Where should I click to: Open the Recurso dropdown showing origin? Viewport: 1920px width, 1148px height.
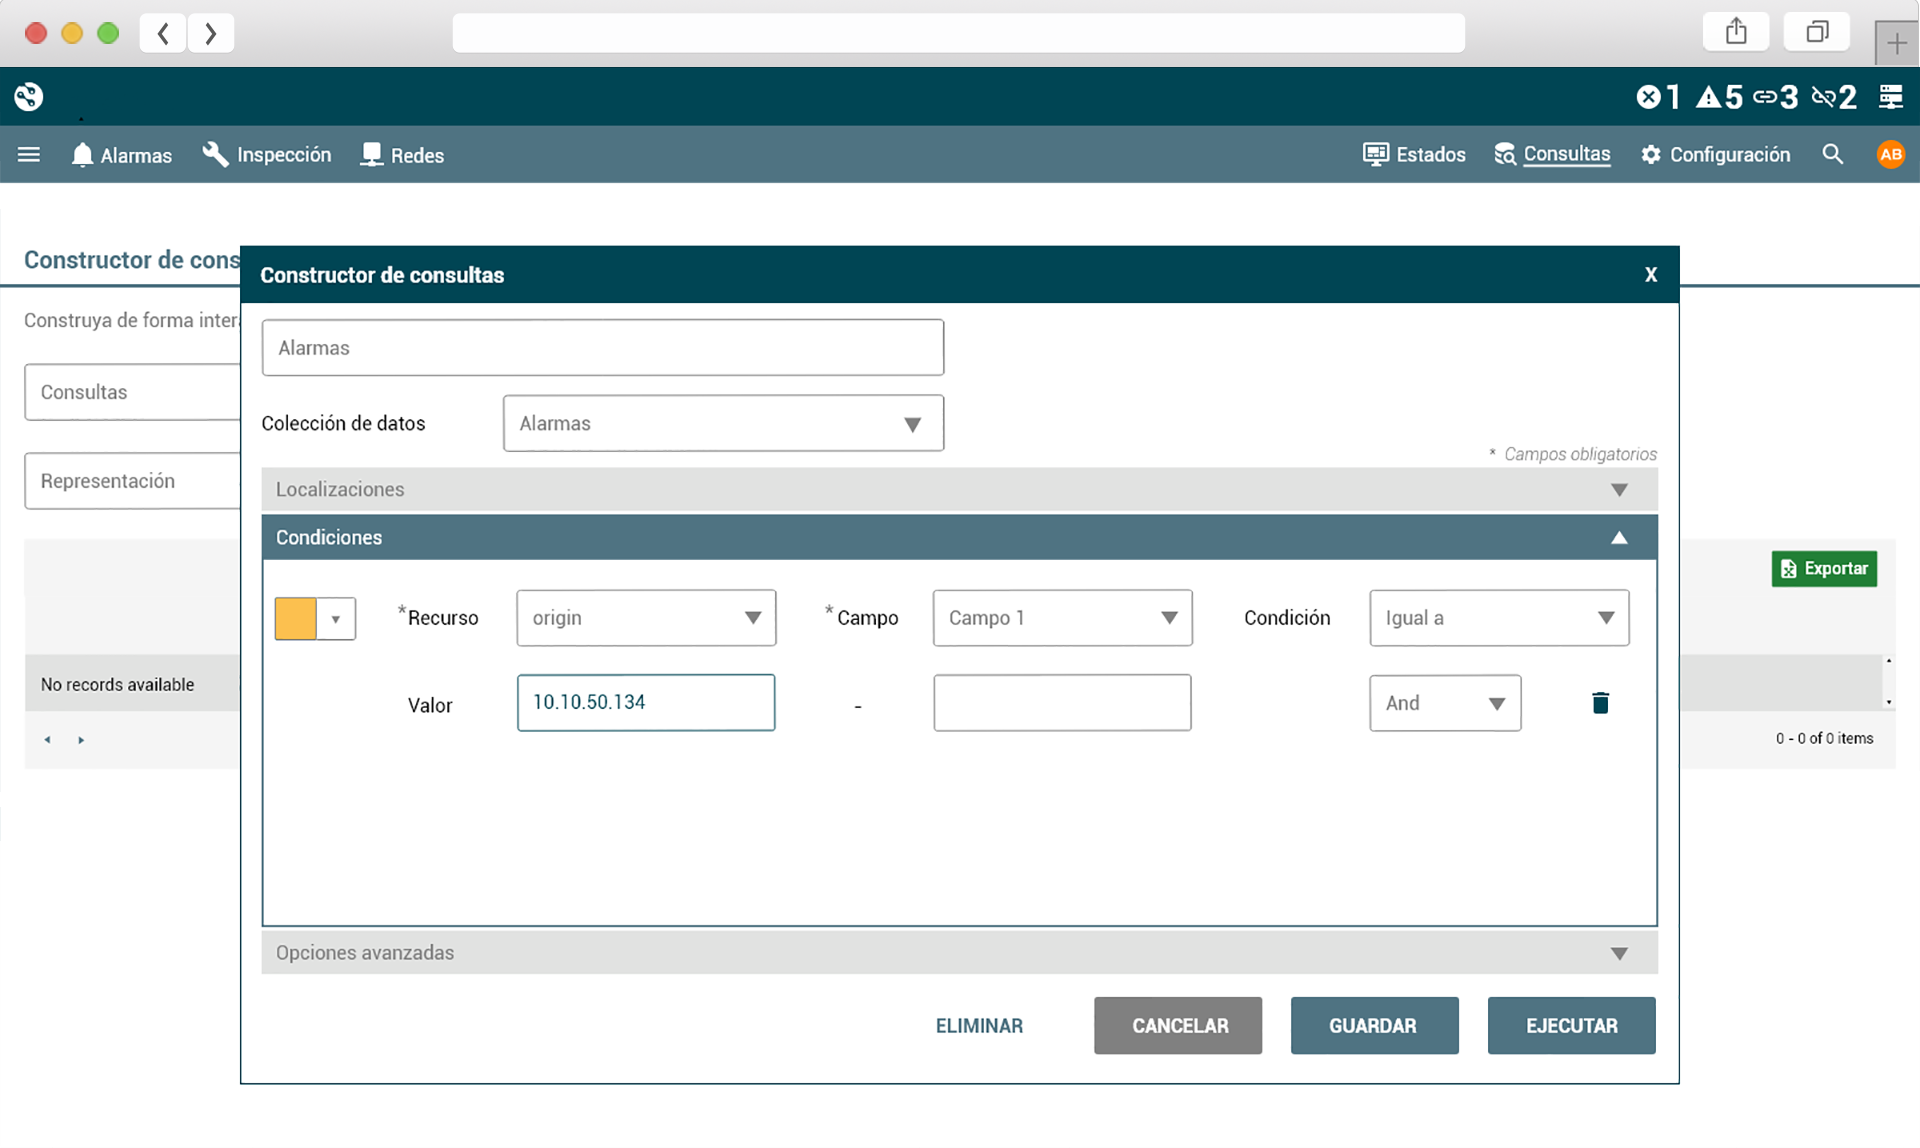point(646,618)
